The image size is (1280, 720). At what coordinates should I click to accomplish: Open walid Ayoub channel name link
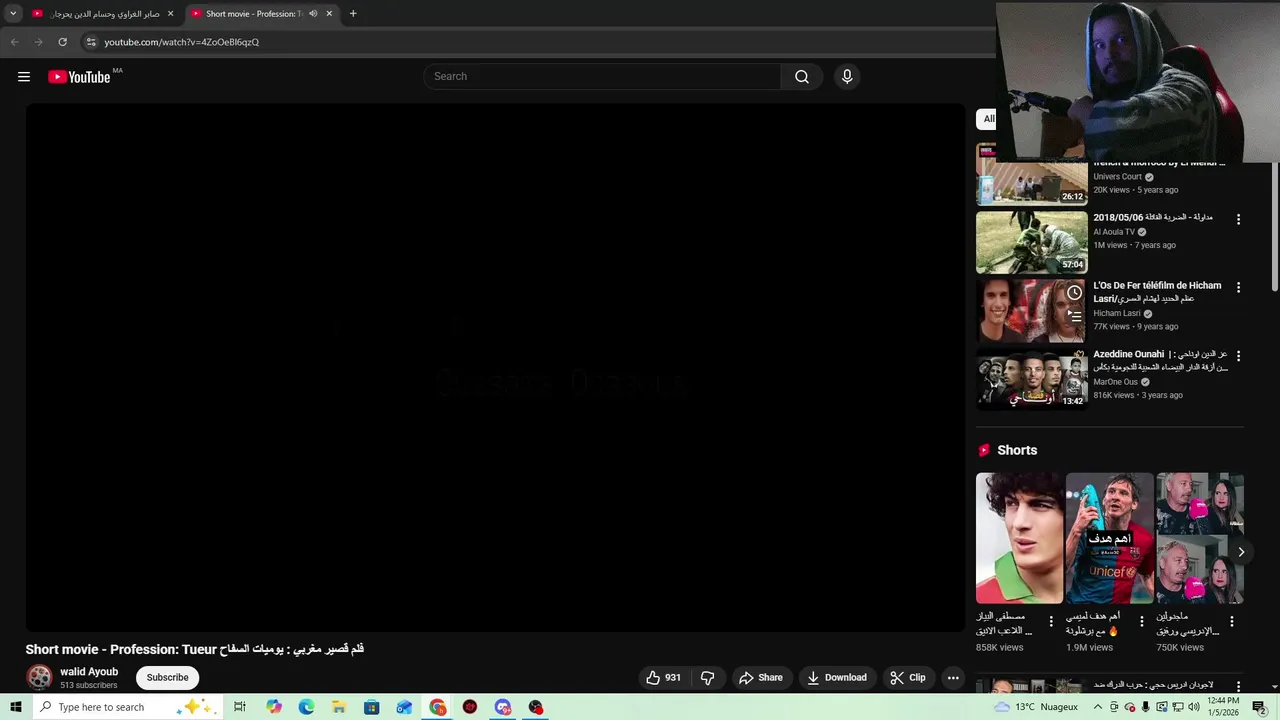pyautogui.click(x=89, y=672)
